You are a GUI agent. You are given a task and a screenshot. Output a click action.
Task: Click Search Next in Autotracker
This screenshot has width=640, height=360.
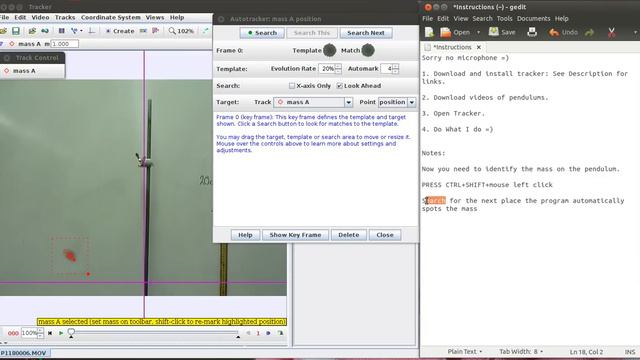[x=366, y=33]
